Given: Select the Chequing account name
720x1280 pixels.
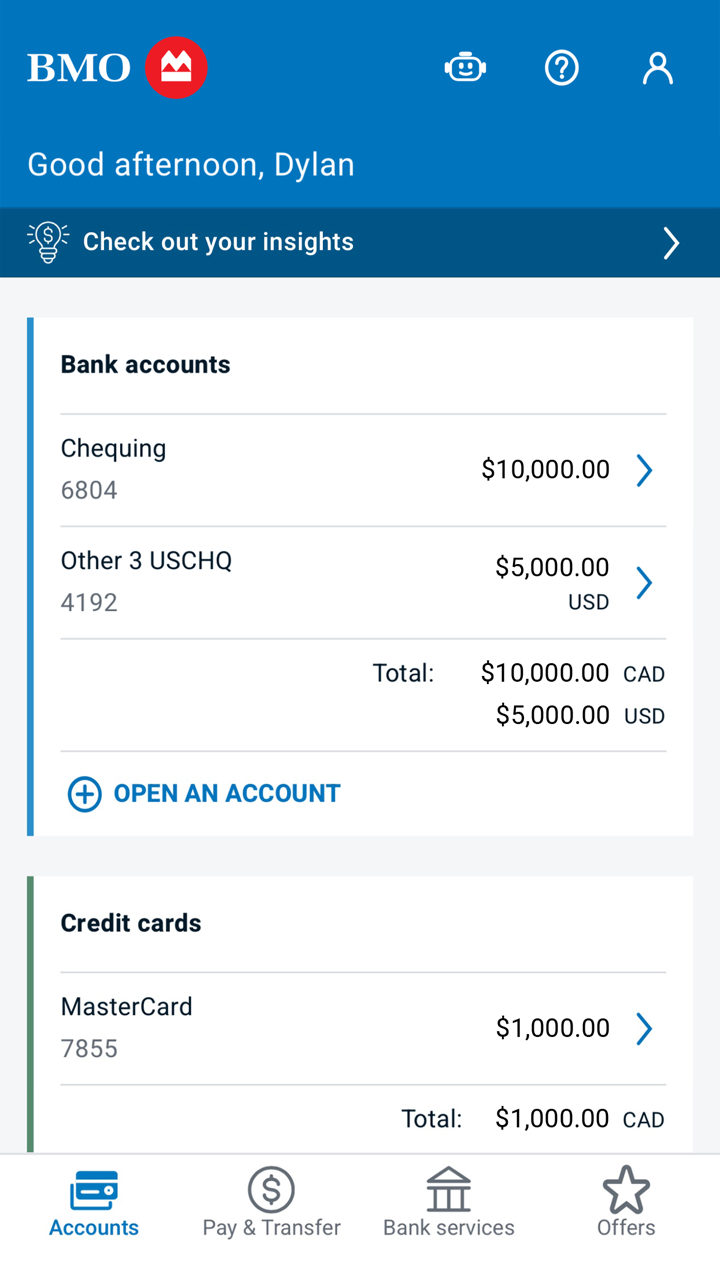Looking at the screenshot, I should [x=113, y=449].
